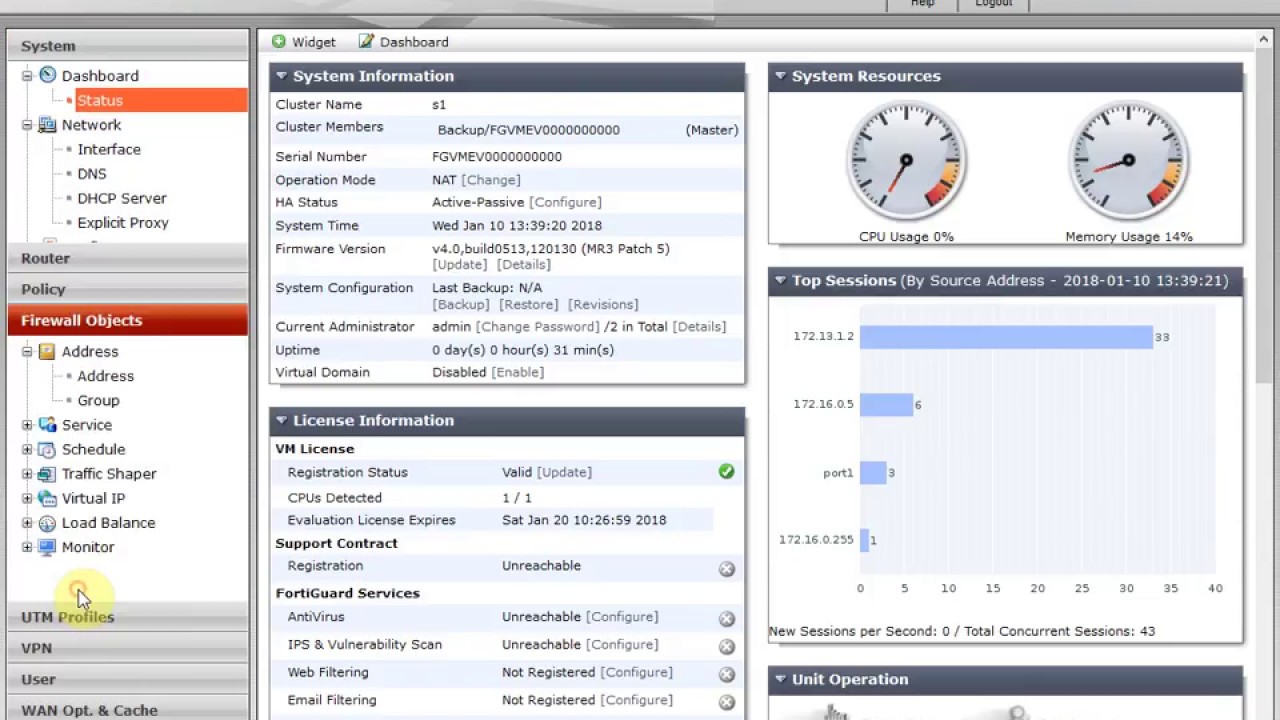The image size is (1280, 720).
Task: Select Group under Address
Action: point(98,400)
